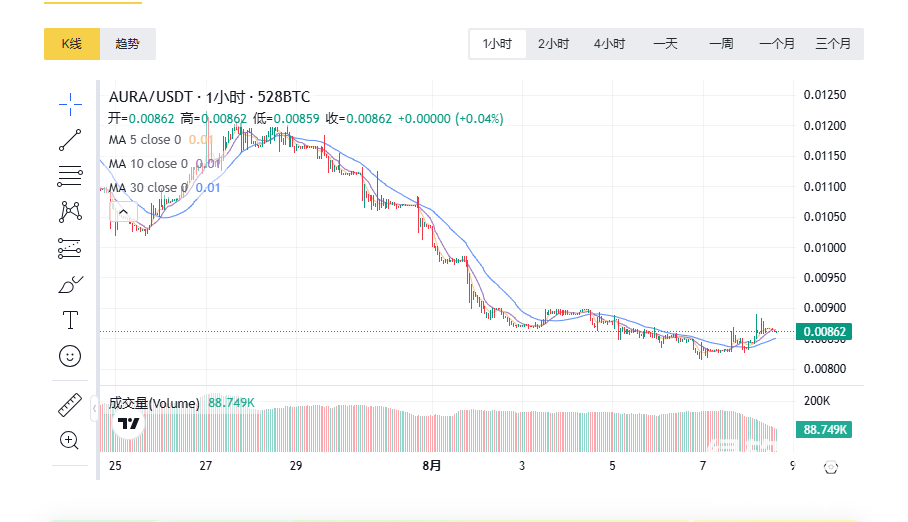908x522 pixels.
Task: Switch to the K线 chart tab
Action: pos(71,44)
